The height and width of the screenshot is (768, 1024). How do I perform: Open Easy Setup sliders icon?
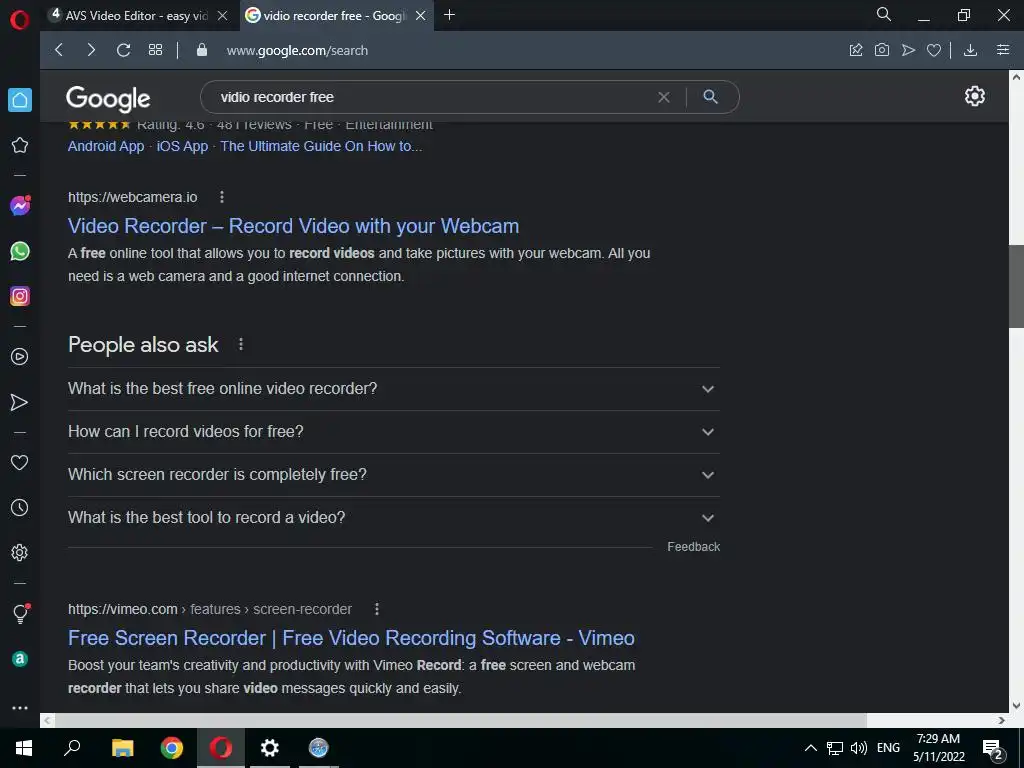point(1003,50)
